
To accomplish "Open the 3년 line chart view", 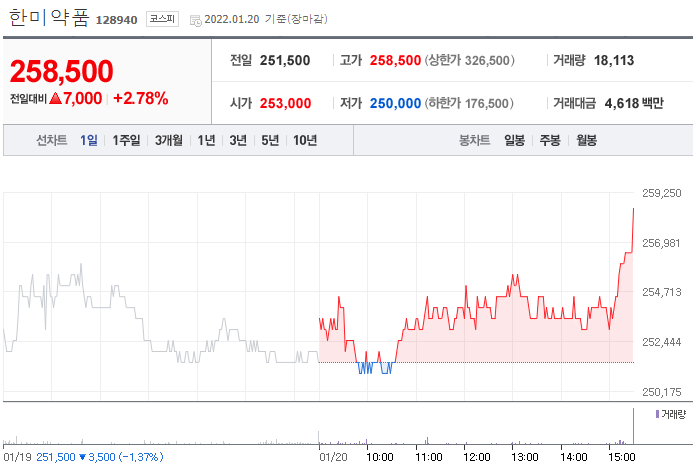I will pyautogui.click(x=238, y=140).
